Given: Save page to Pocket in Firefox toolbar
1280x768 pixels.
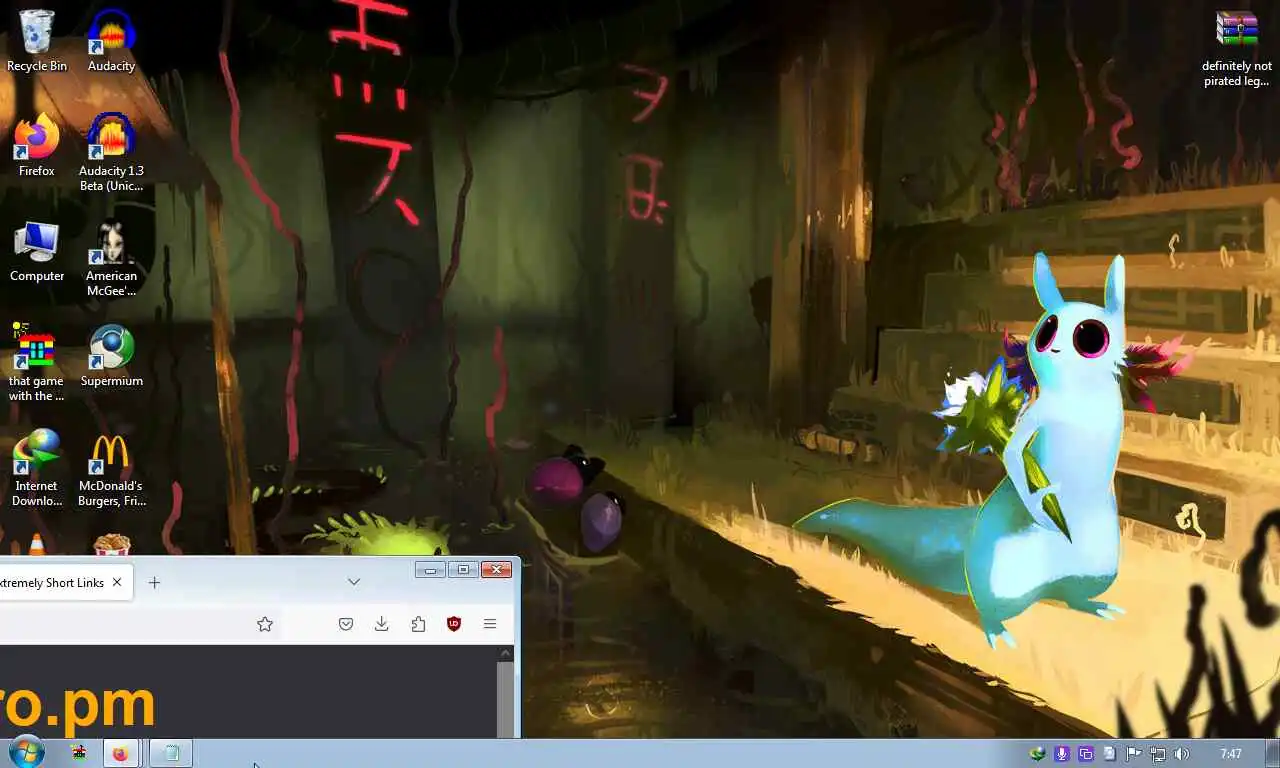Looking at the screenshot, I should 346,624.
